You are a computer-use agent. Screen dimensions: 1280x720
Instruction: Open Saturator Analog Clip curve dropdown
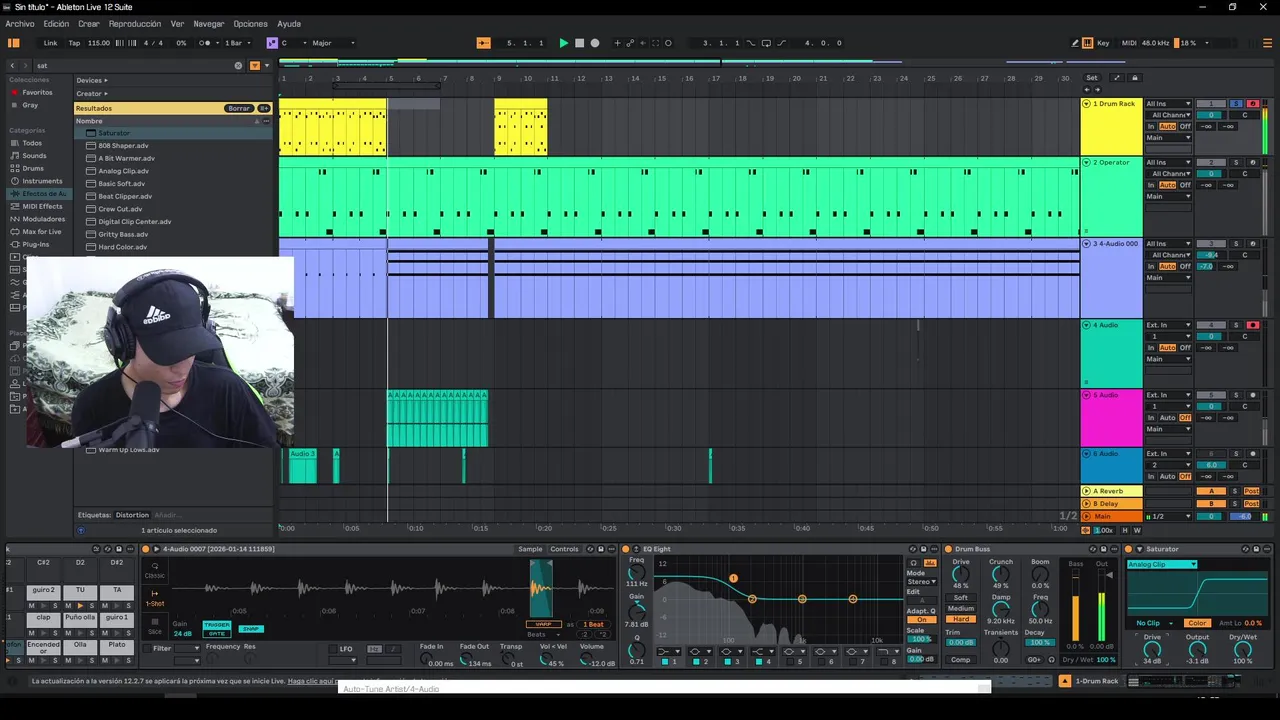pyautogui.click(x=1162, y=565)
